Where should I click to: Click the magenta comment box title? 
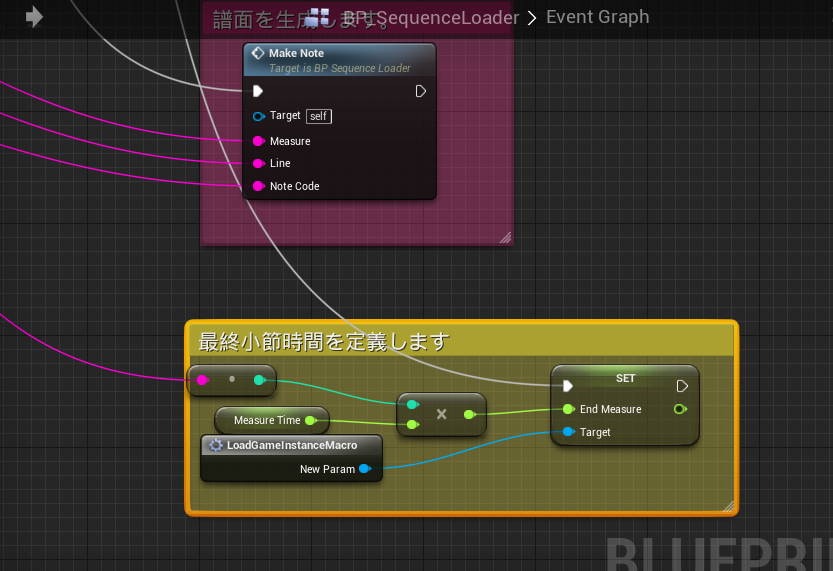tap(300, 20)
